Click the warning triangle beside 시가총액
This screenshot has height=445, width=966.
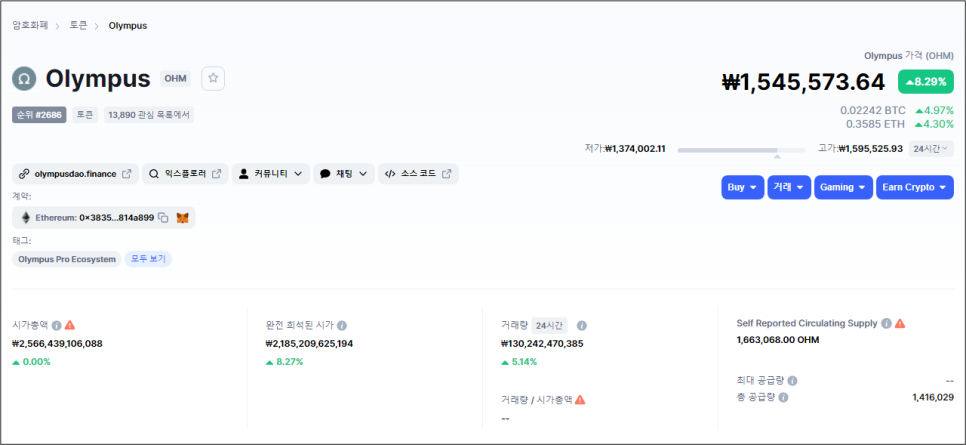pos(70,325)
